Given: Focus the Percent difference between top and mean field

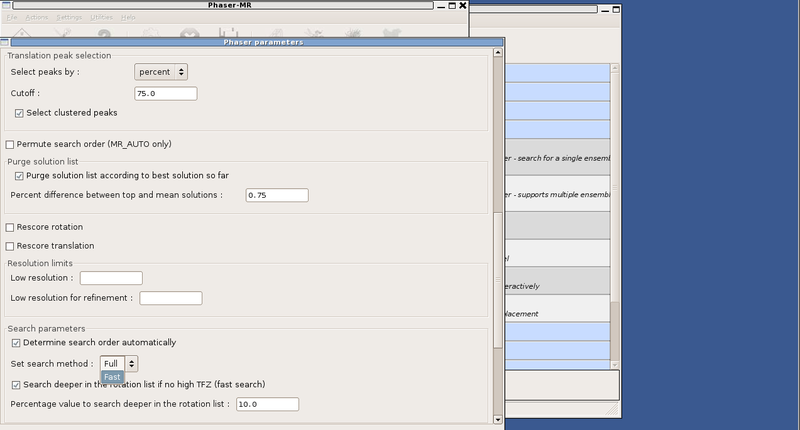Looking at the screenshot, I should (276, 195).
